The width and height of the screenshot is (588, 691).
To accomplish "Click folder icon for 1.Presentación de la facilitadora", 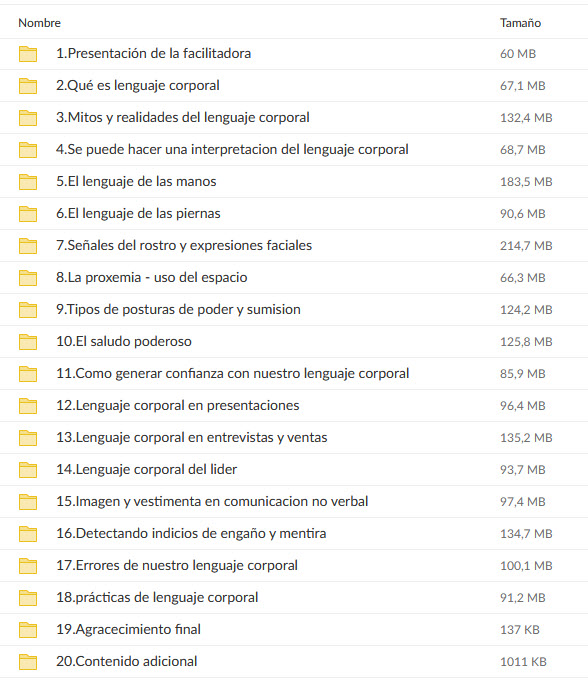I will pos(28,54).
